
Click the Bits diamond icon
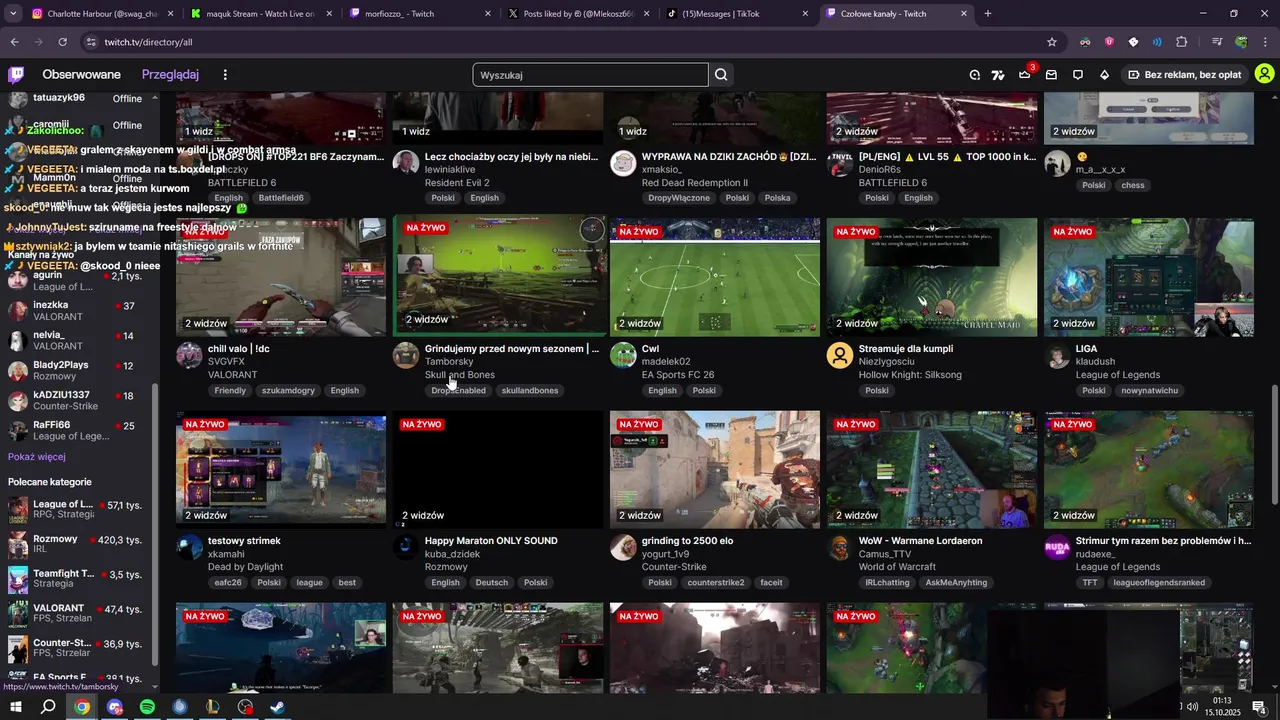pos(1104,75)
